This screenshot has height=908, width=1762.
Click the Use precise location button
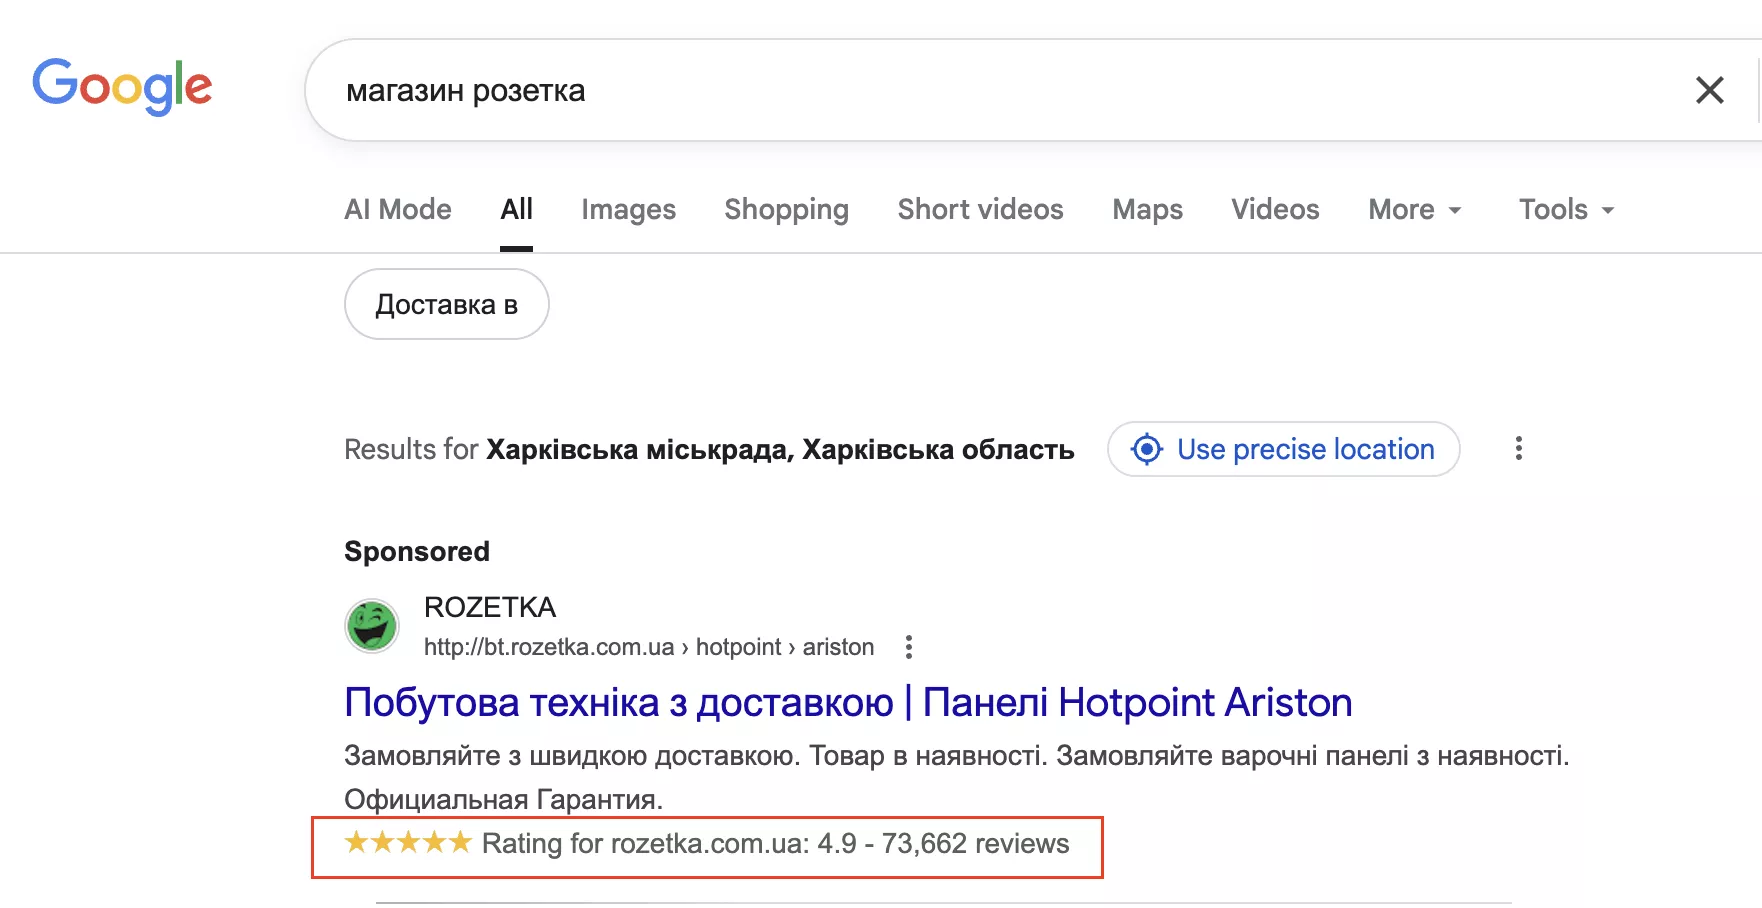[x=1283, y=449]
